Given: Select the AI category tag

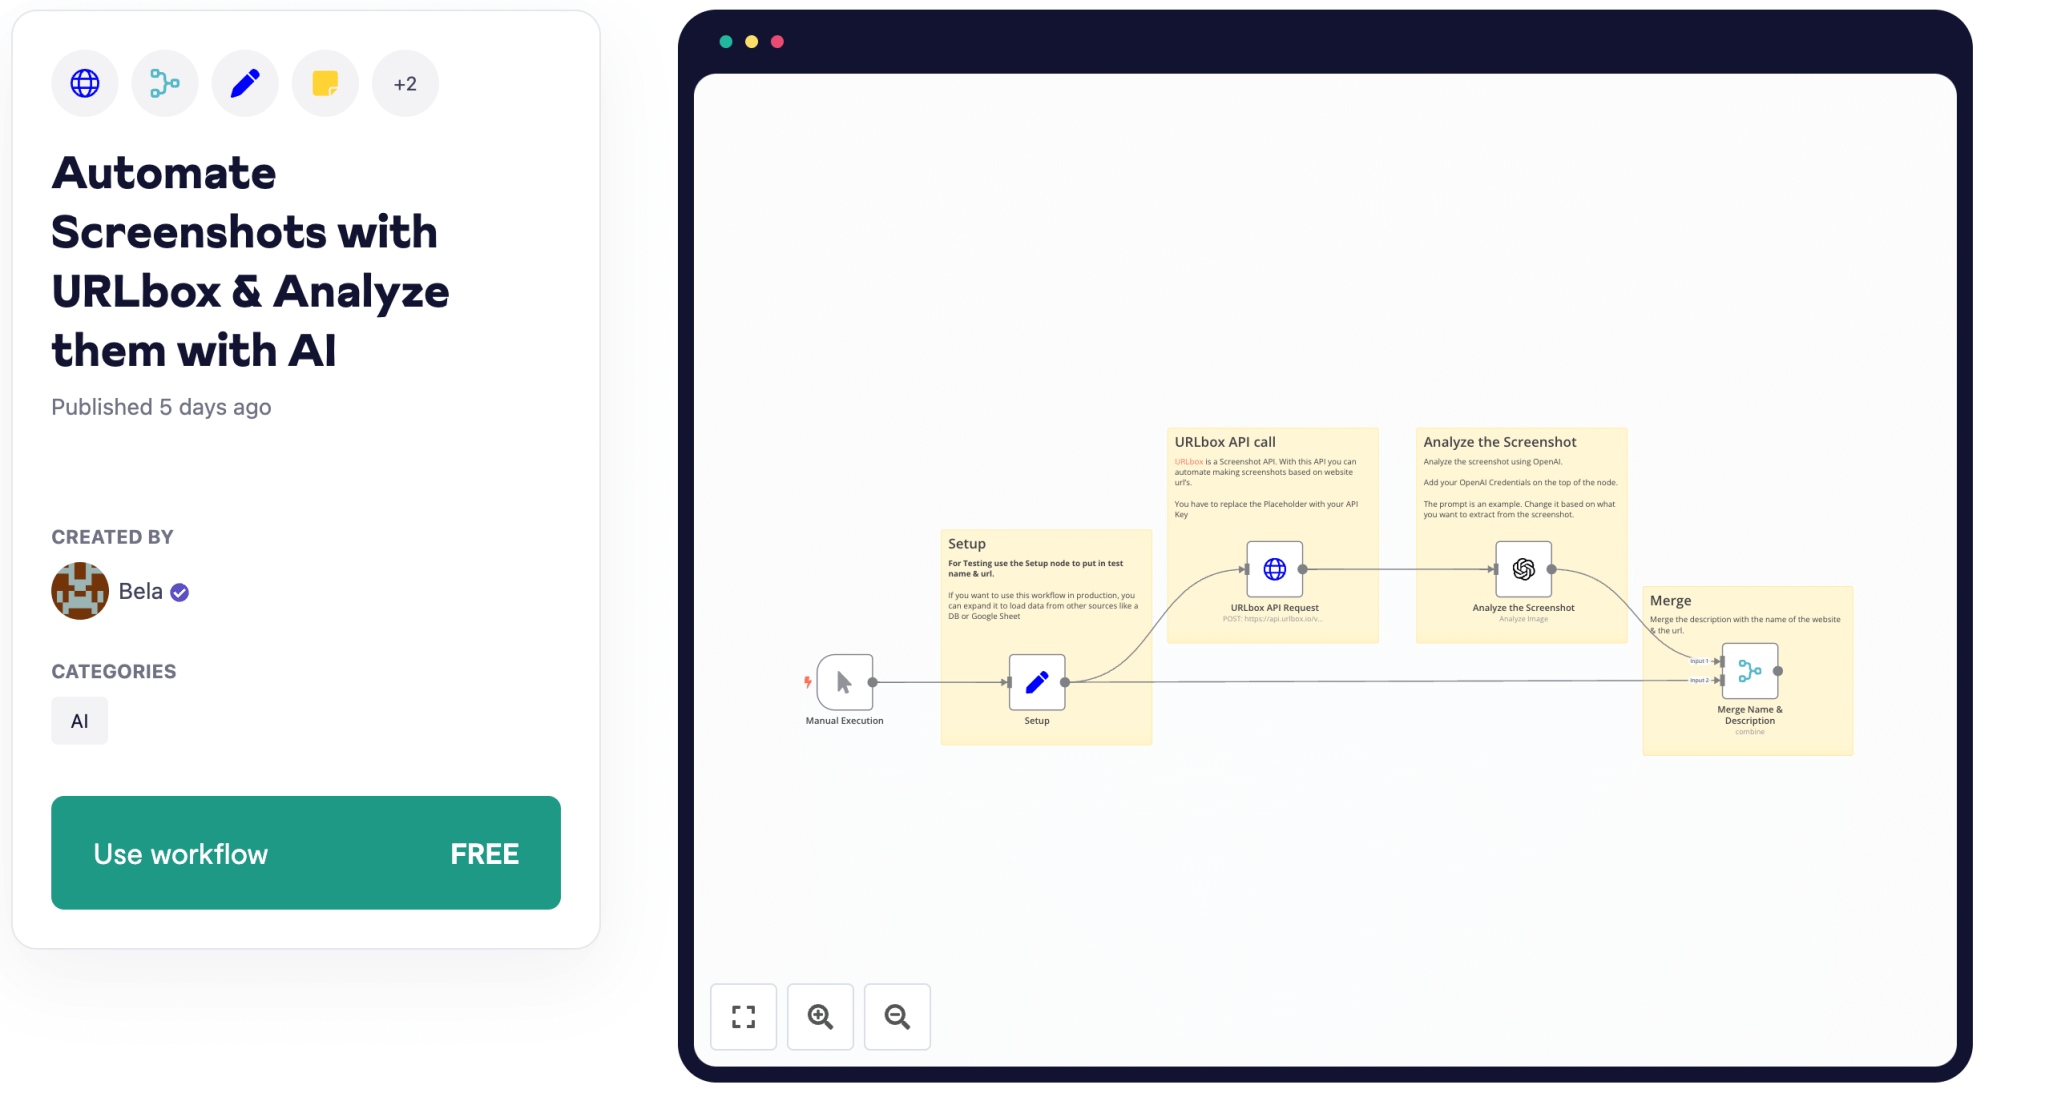Looking at the screenshot, I should [x=79, y=720].
